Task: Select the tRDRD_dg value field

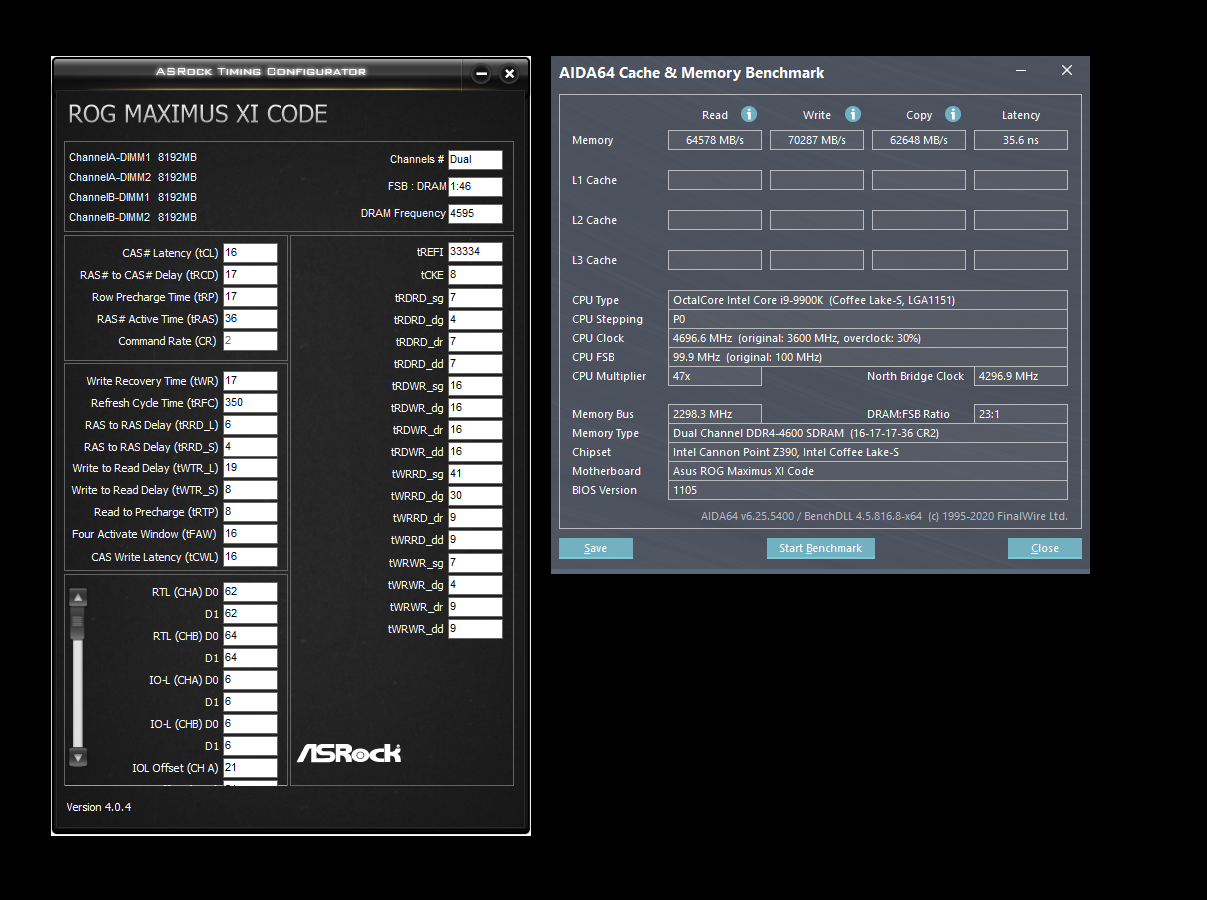Action: pyautogui.click(x=475, y=320)
